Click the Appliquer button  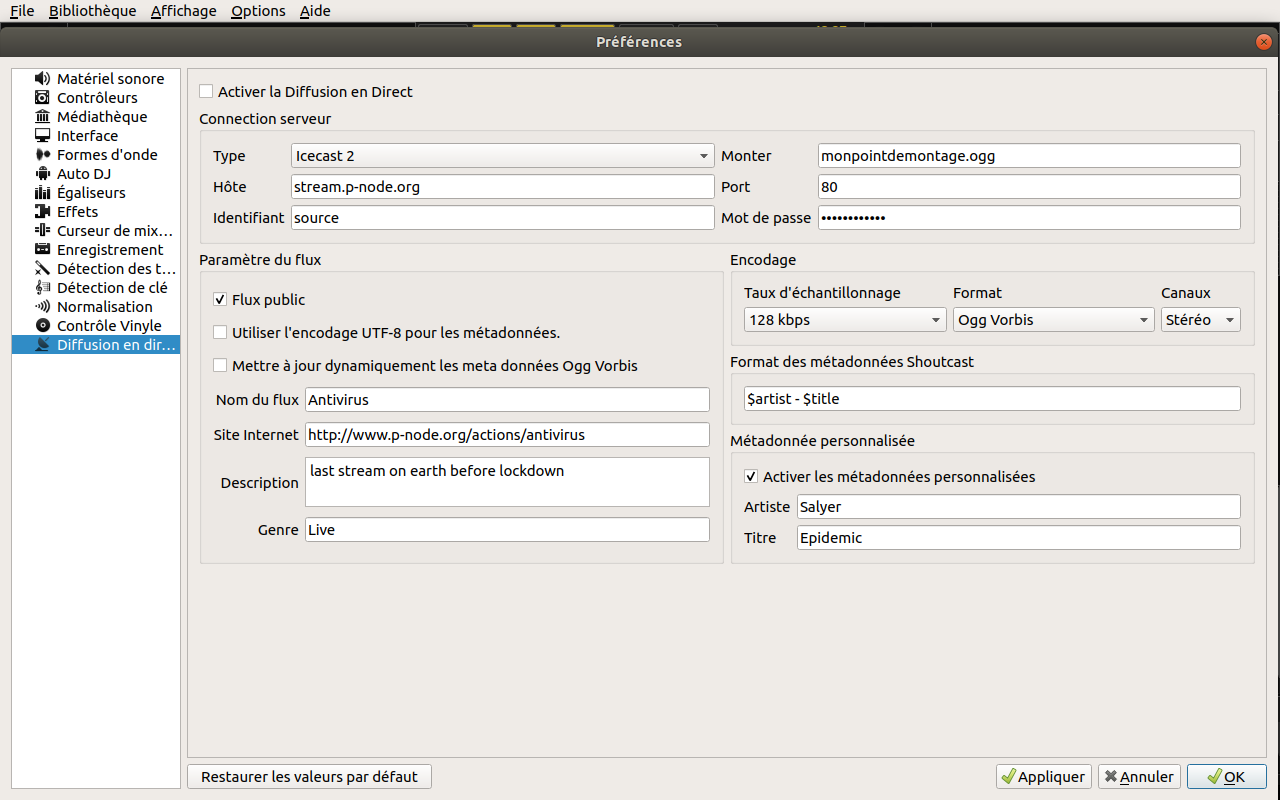(x=1042, y=777)
